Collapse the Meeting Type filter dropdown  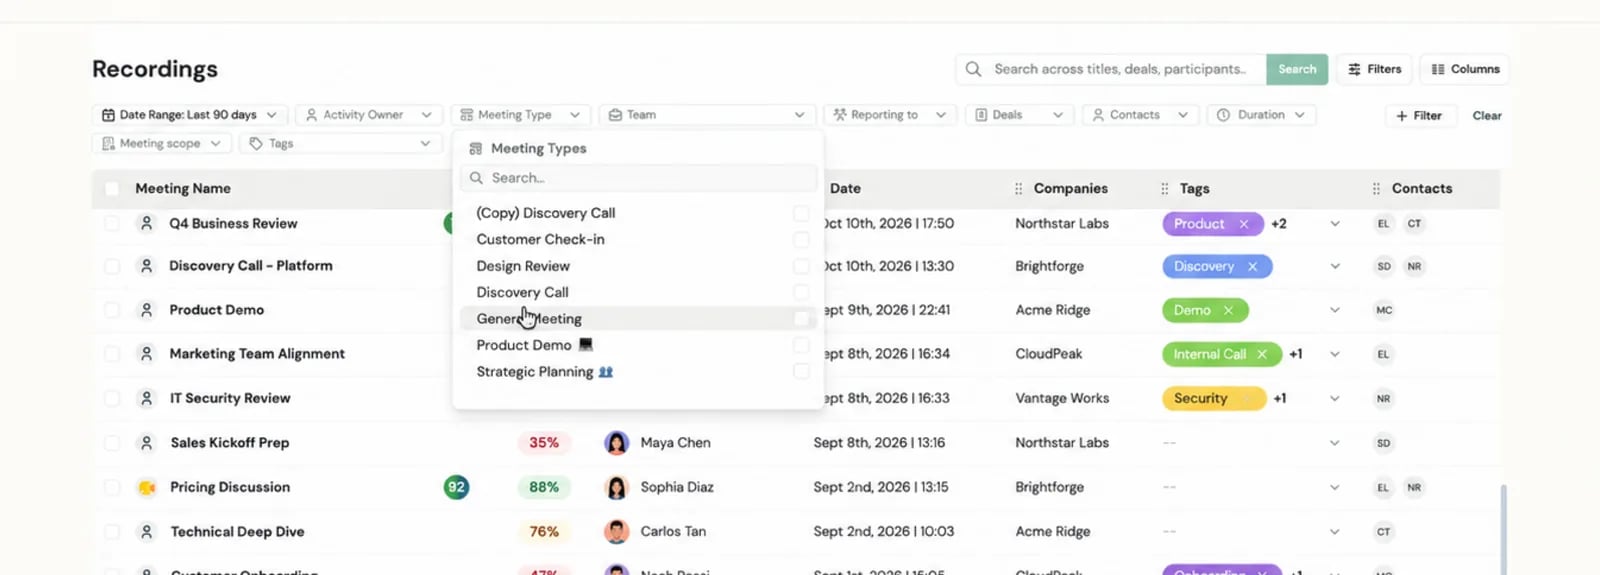click(520, 115)
